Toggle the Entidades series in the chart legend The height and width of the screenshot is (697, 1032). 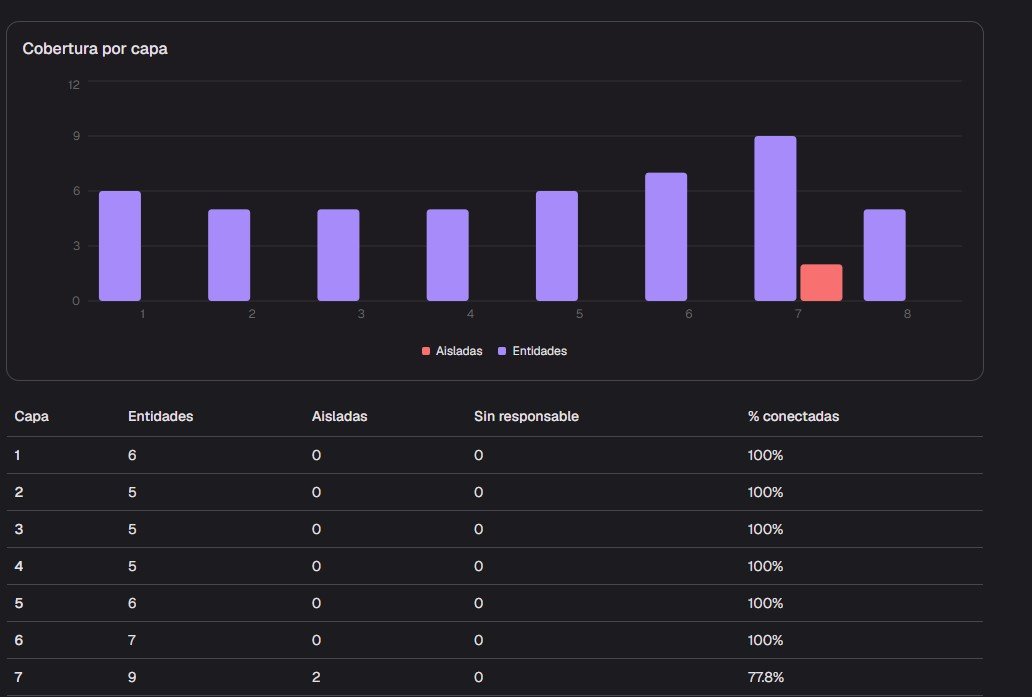tap(532, 351)
